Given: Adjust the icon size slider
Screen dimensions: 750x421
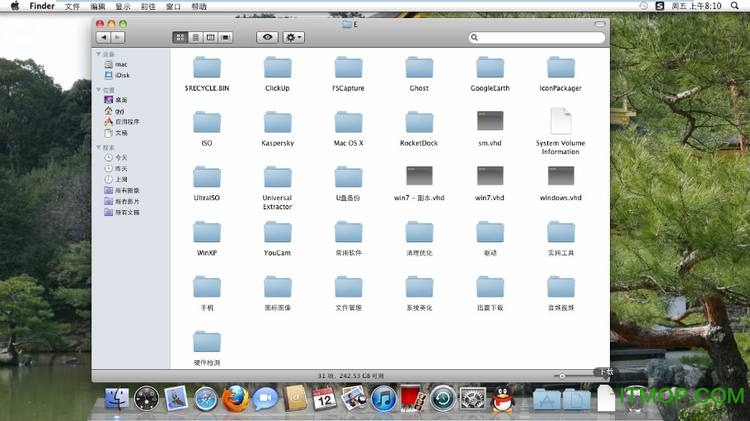Looking at the screenshot, I should coord(562,376).
